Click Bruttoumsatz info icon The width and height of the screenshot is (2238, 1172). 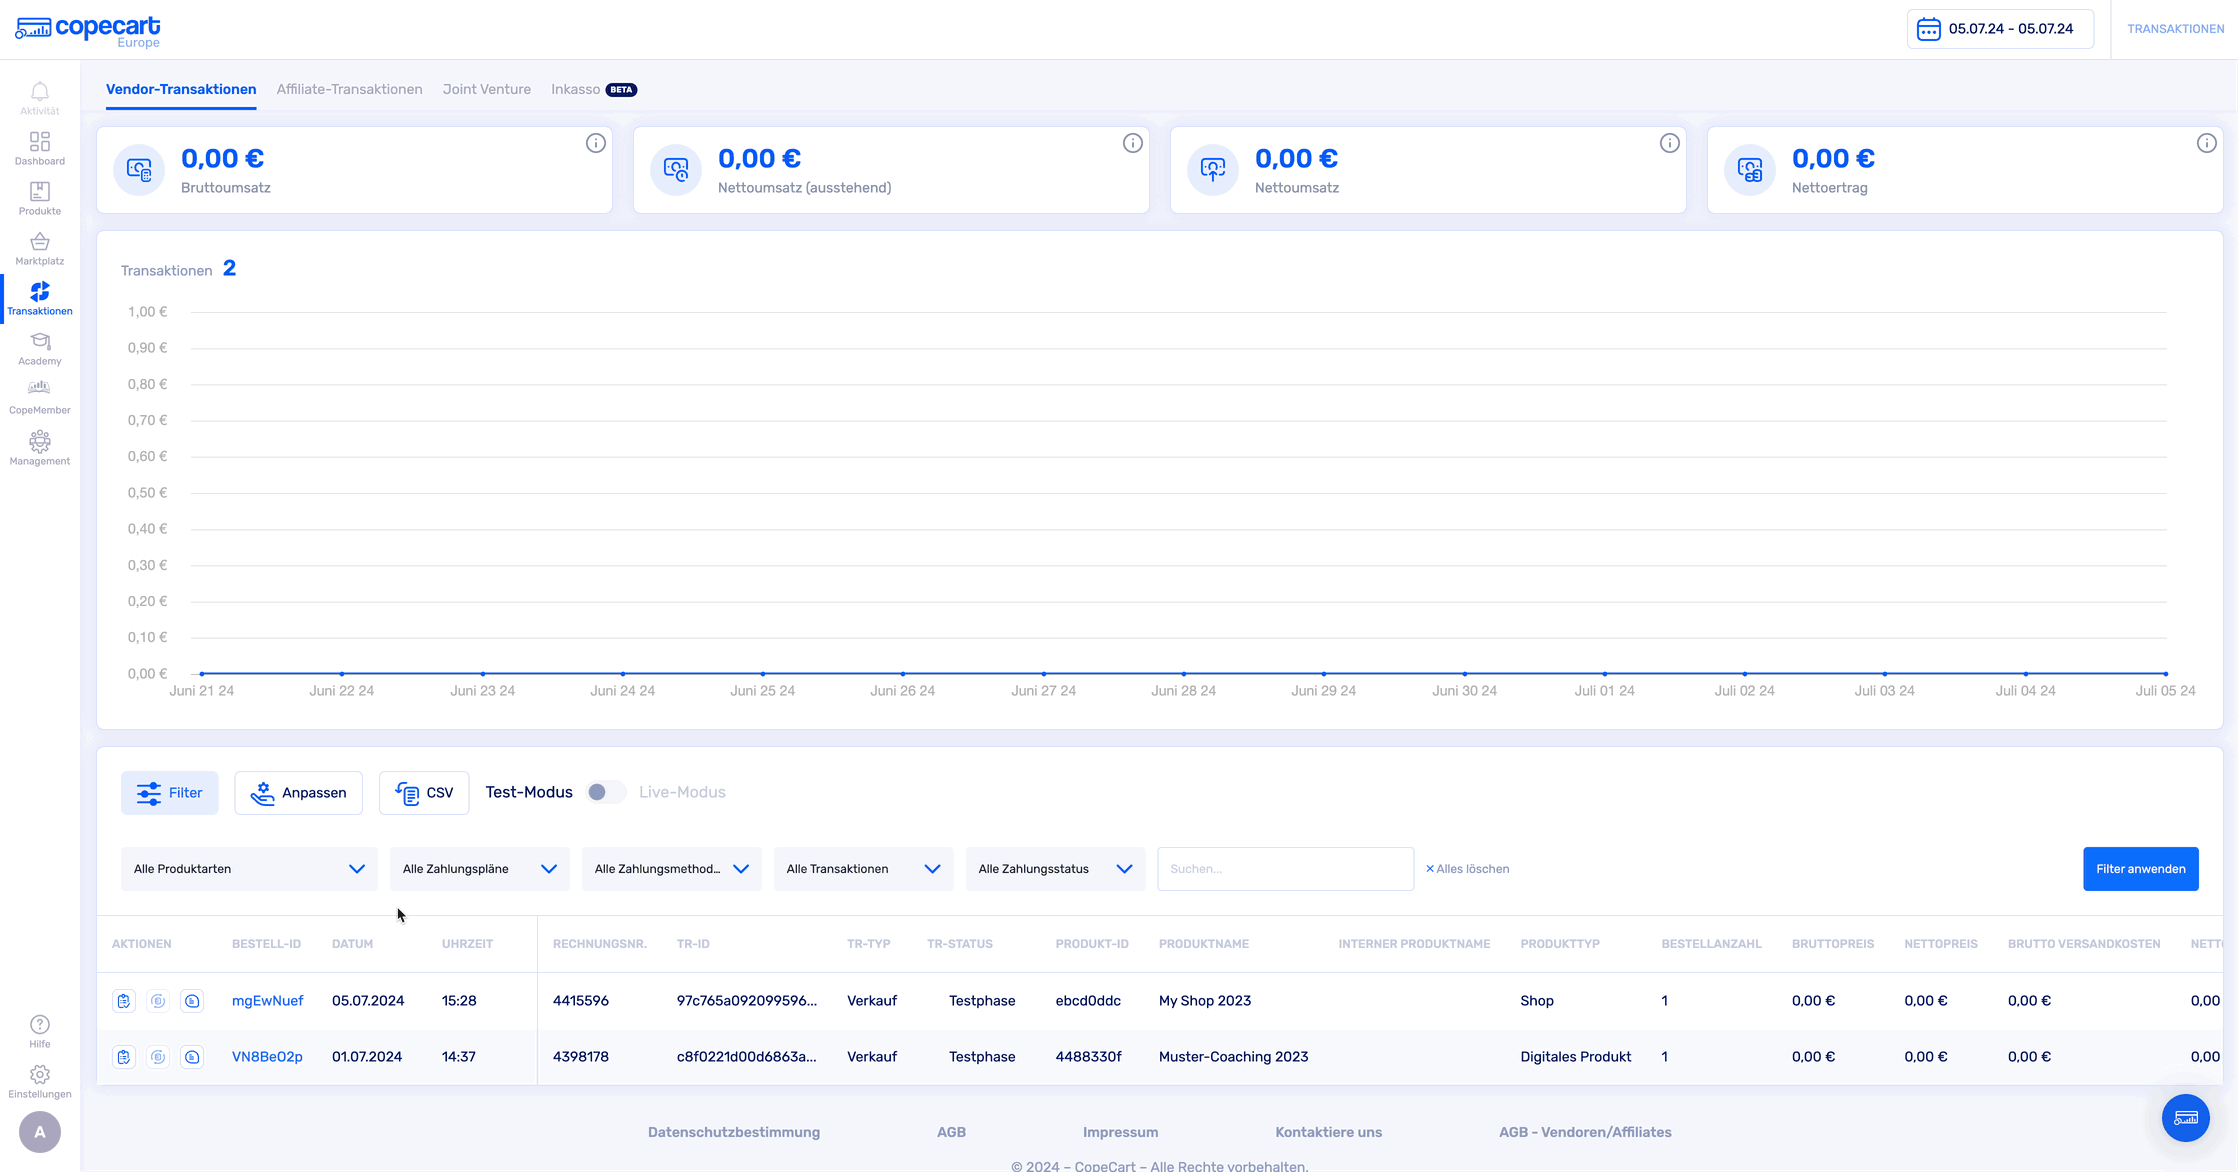[595, 143]
